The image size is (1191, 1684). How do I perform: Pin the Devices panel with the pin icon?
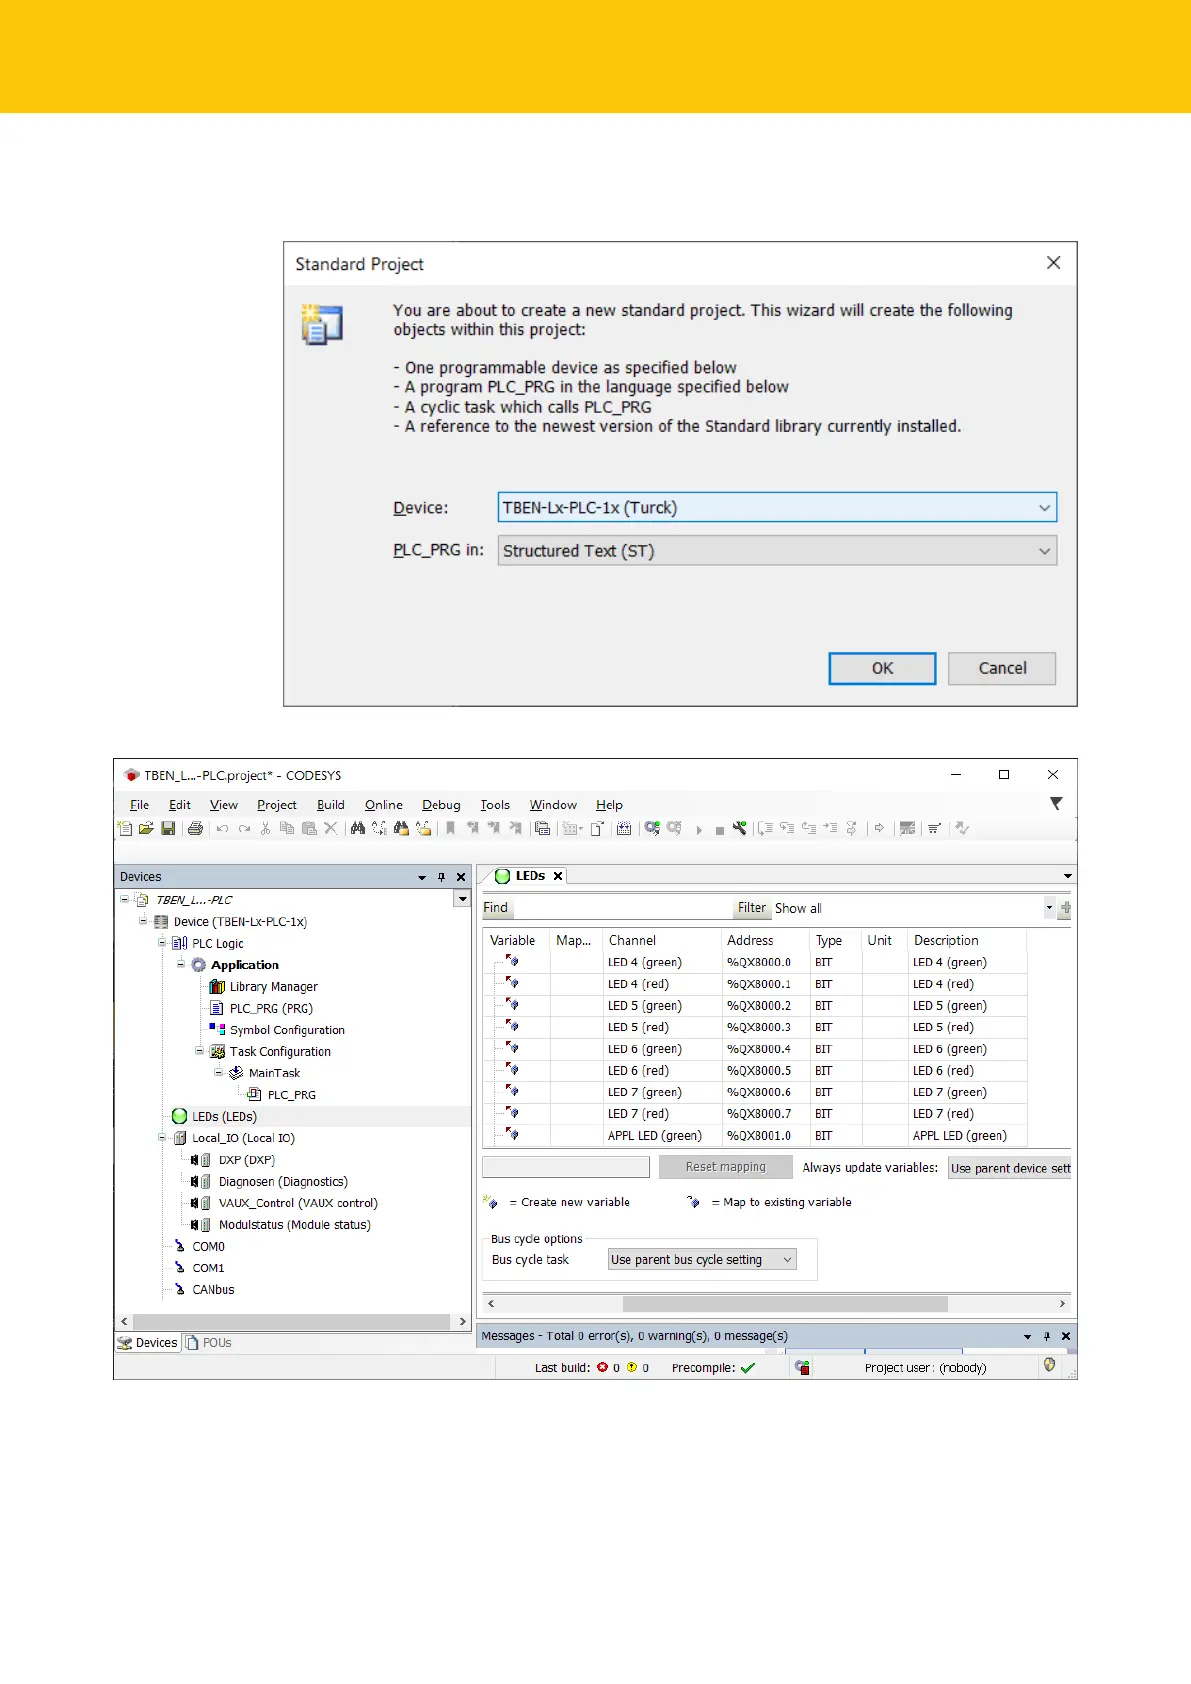(x=441, y=877)
